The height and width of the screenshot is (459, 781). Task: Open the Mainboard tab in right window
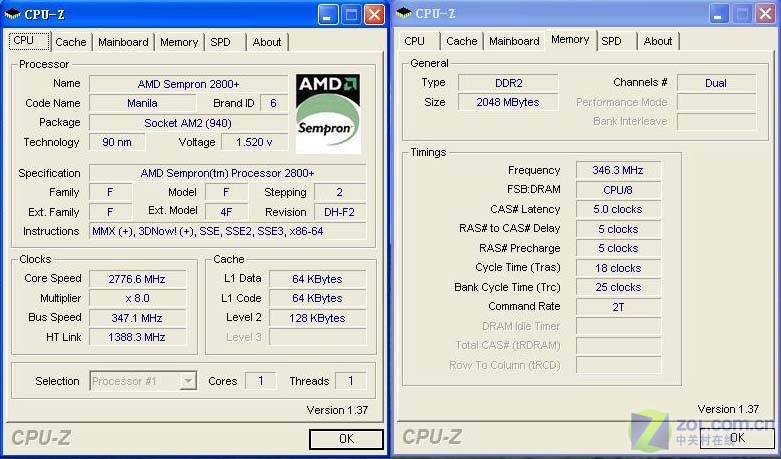[x=514, y=41]
